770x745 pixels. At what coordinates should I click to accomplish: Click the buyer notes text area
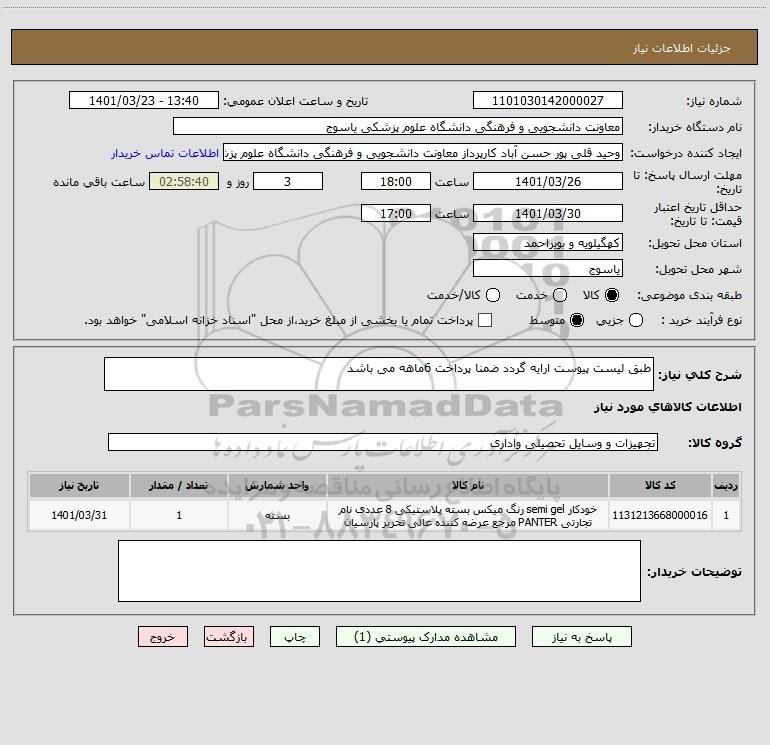380,571
